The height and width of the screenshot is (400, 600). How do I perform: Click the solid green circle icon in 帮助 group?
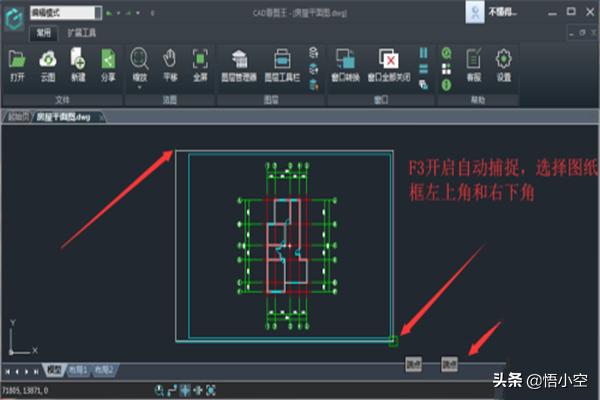447,85
